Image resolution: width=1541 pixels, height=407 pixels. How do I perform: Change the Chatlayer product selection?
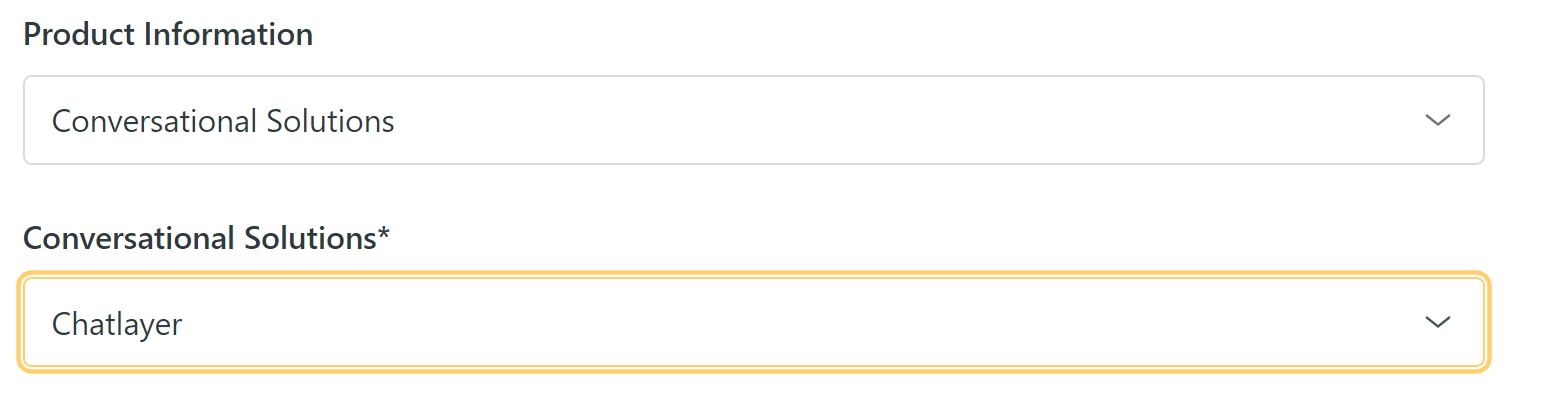(753, 322)
